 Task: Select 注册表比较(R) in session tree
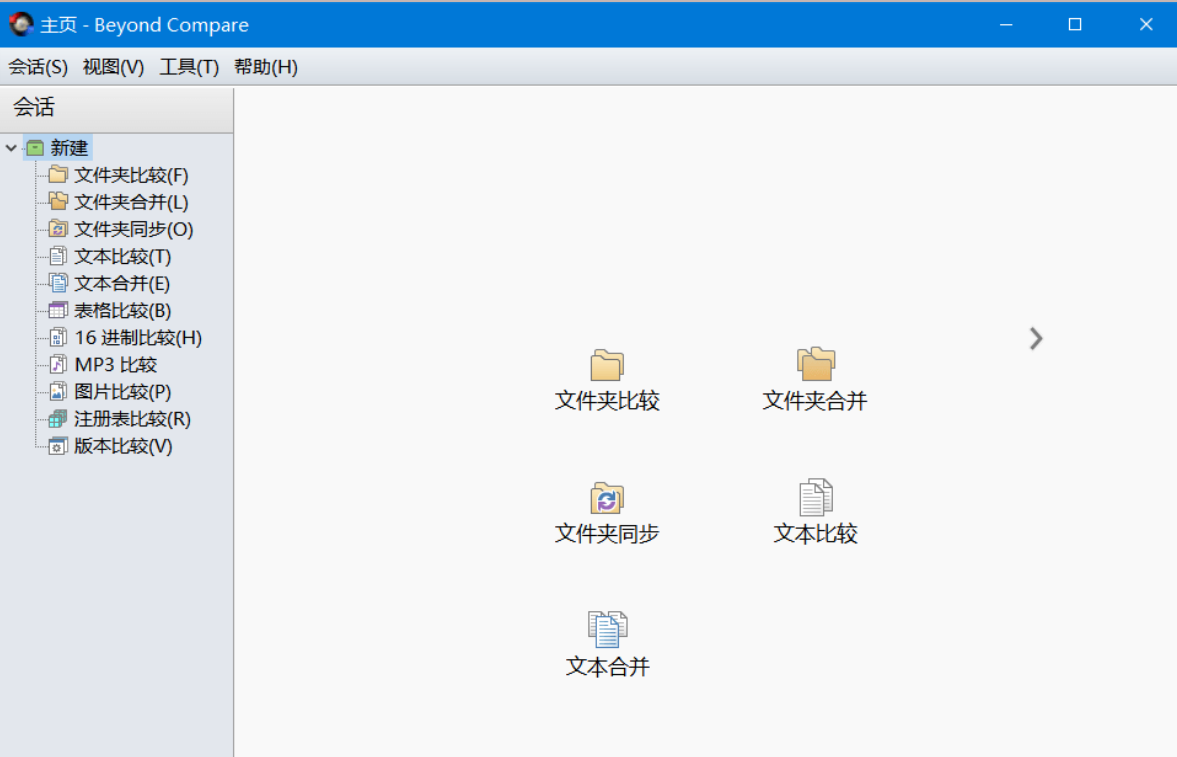coord(132,419)
